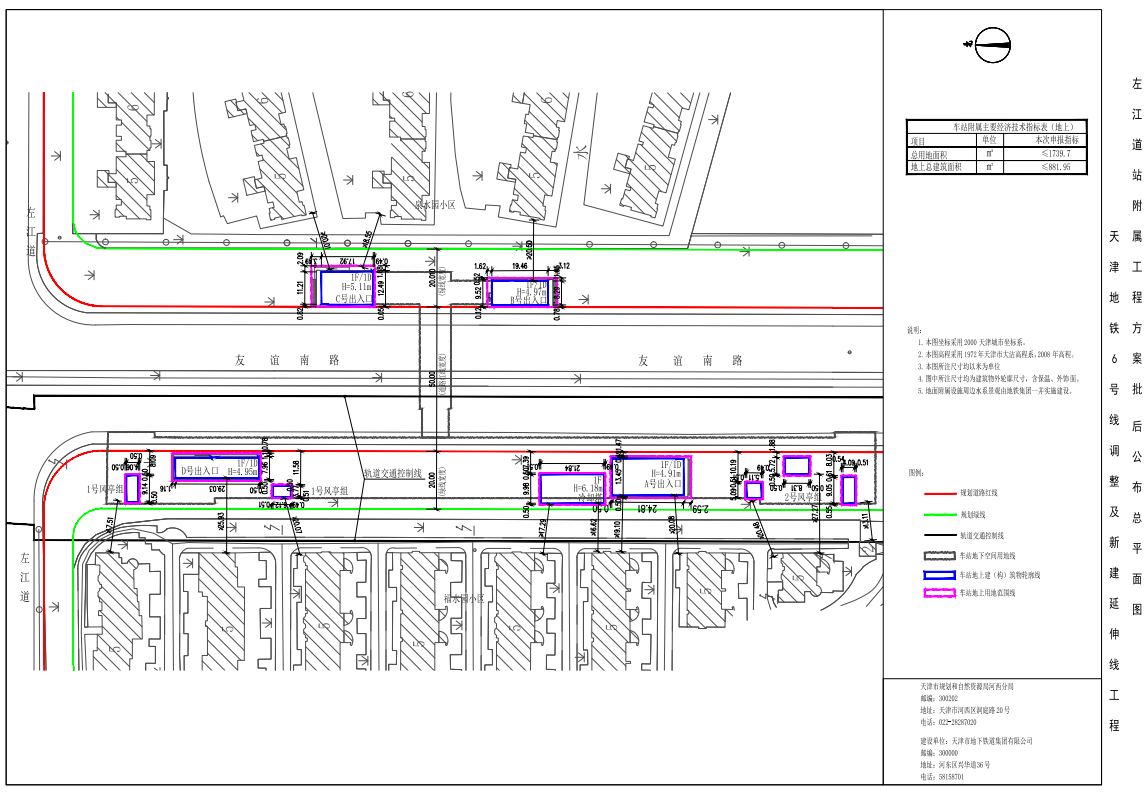Select the D号出入口 building outline
1146x794 pixels.
click(x=216, y=467)
